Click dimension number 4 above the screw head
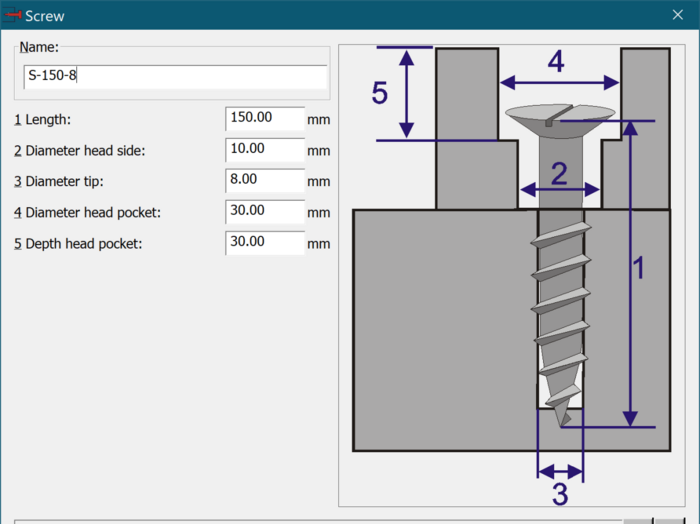The image size is (700, 524). (555, 62)
